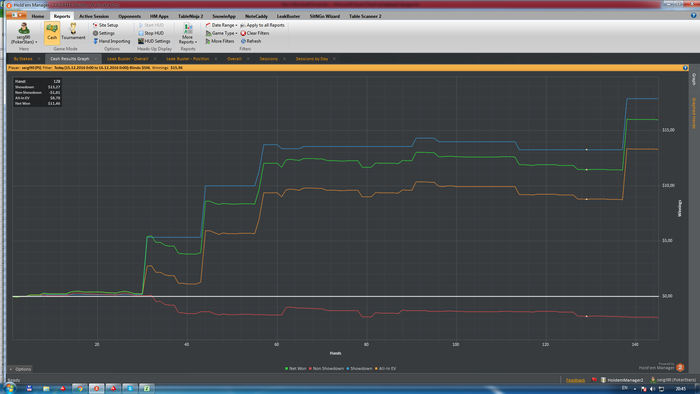
Task: Stop the HUD
Action: click(151, 33)
